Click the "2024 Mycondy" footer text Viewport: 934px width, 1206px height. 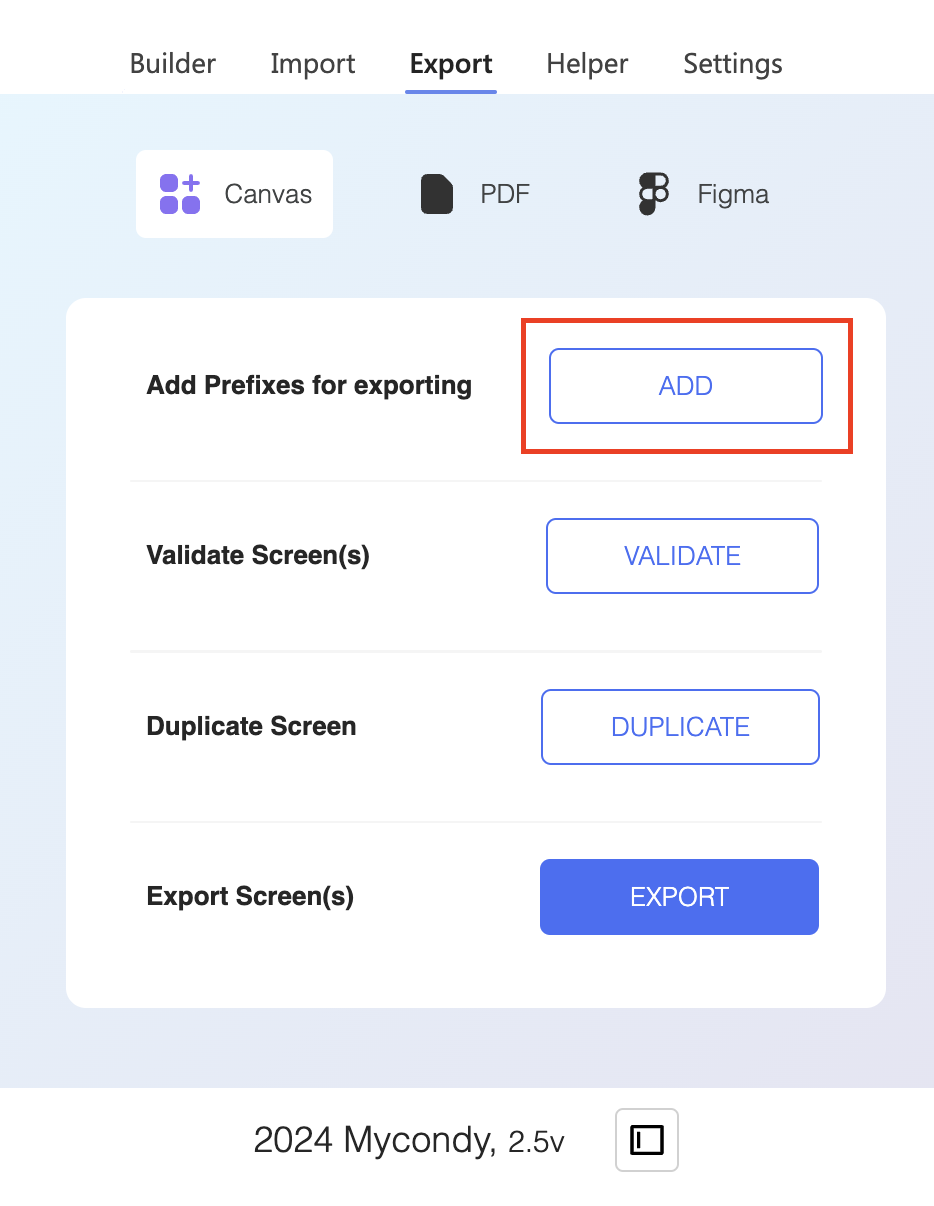coord(374,1140)
